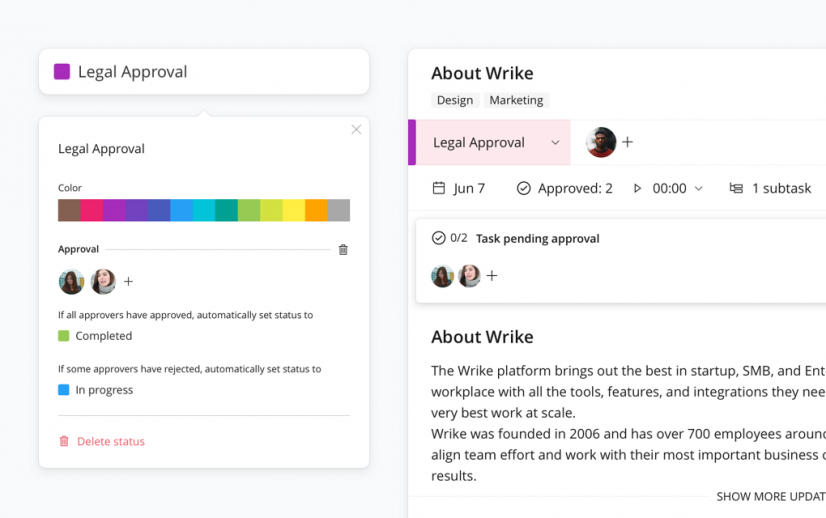
Task: Click second approver avatar in pending approval card
Action: [469, 276]
